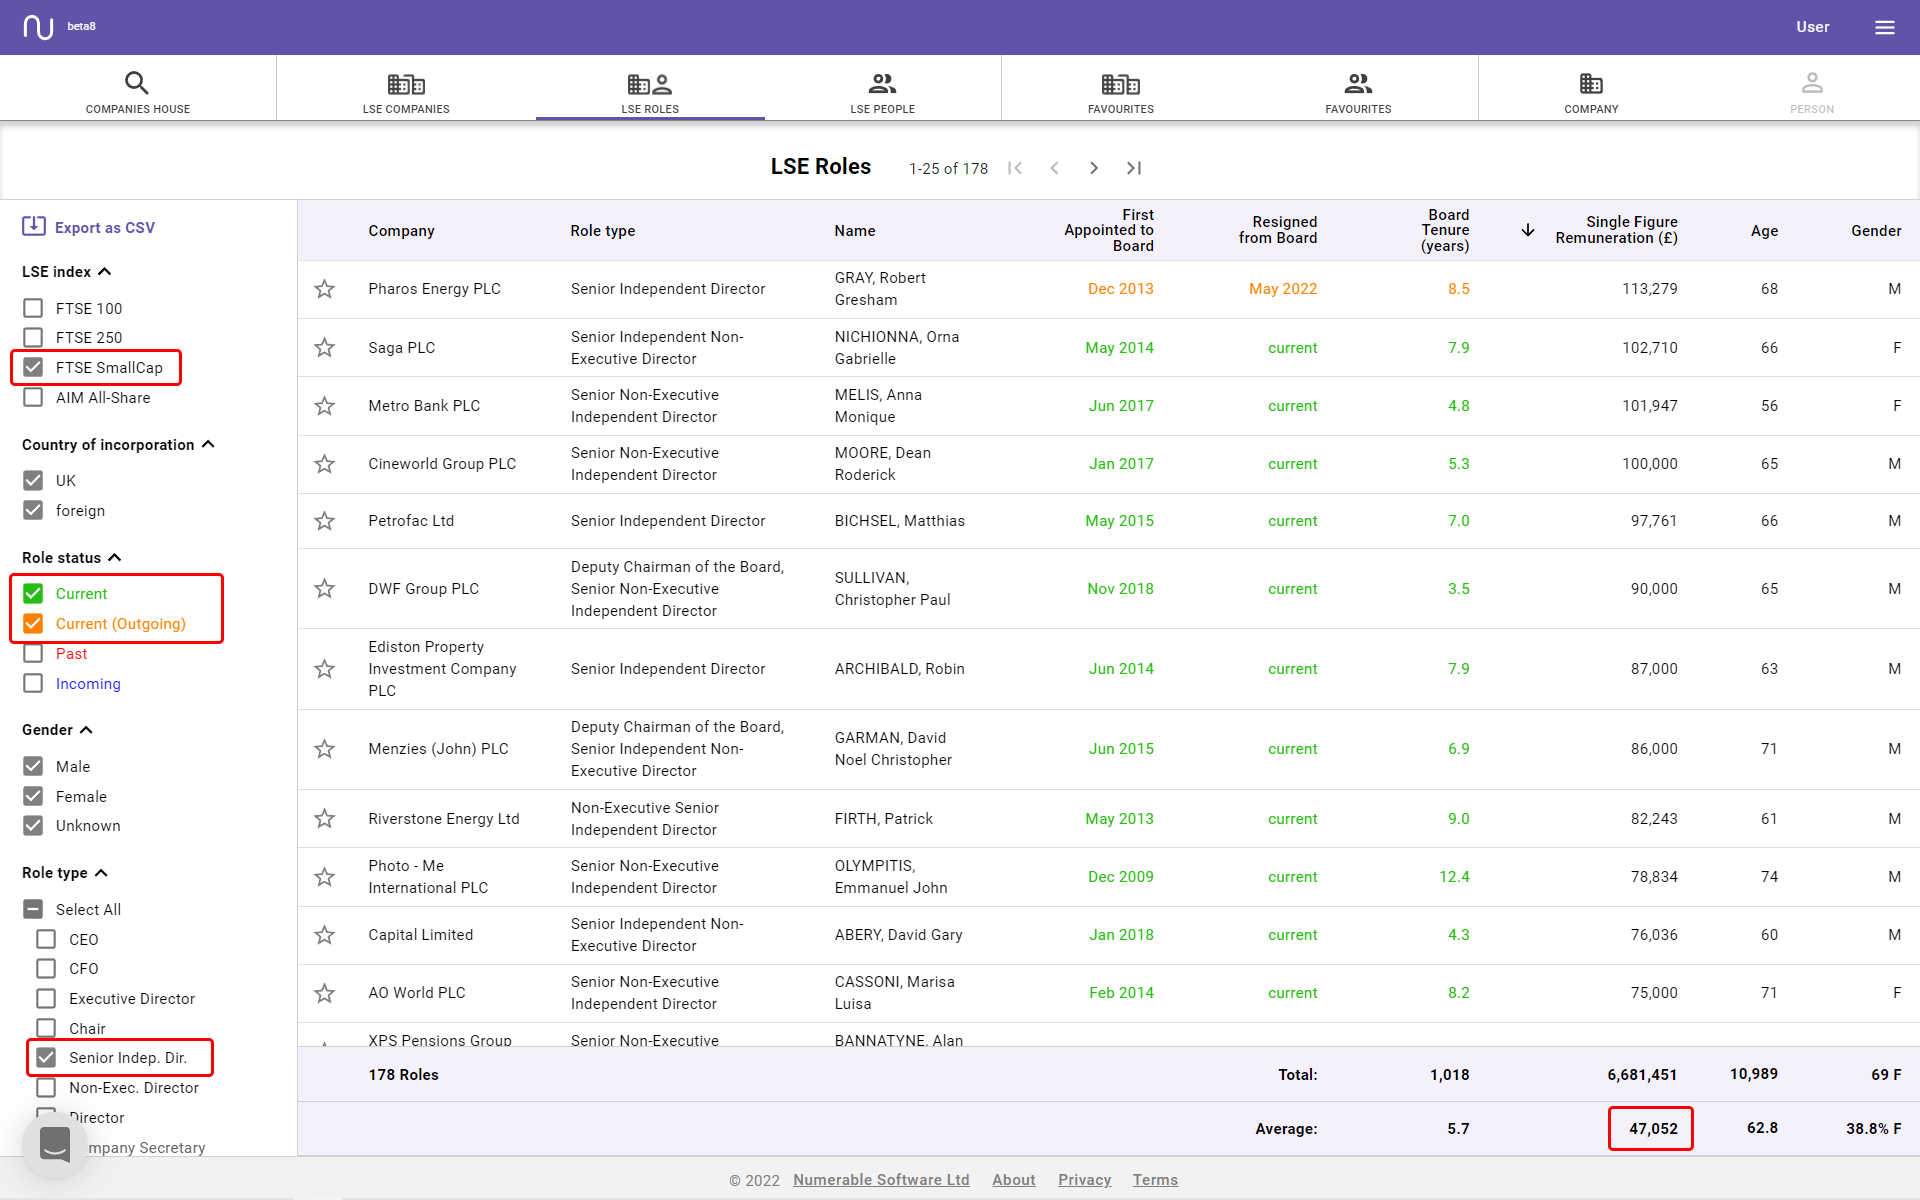Screen dimensions: 1920x1200
Task: Check the FTSE 100 checkbox
Action: point(33,308)
